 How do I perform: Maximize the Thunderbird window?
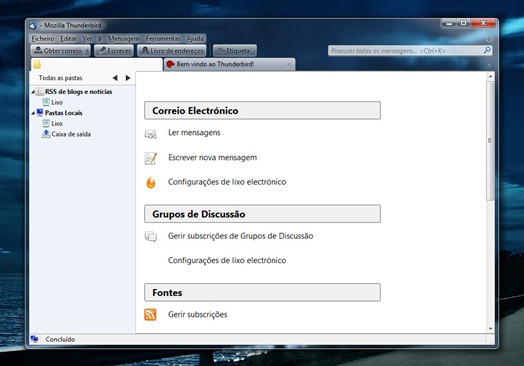464,23
